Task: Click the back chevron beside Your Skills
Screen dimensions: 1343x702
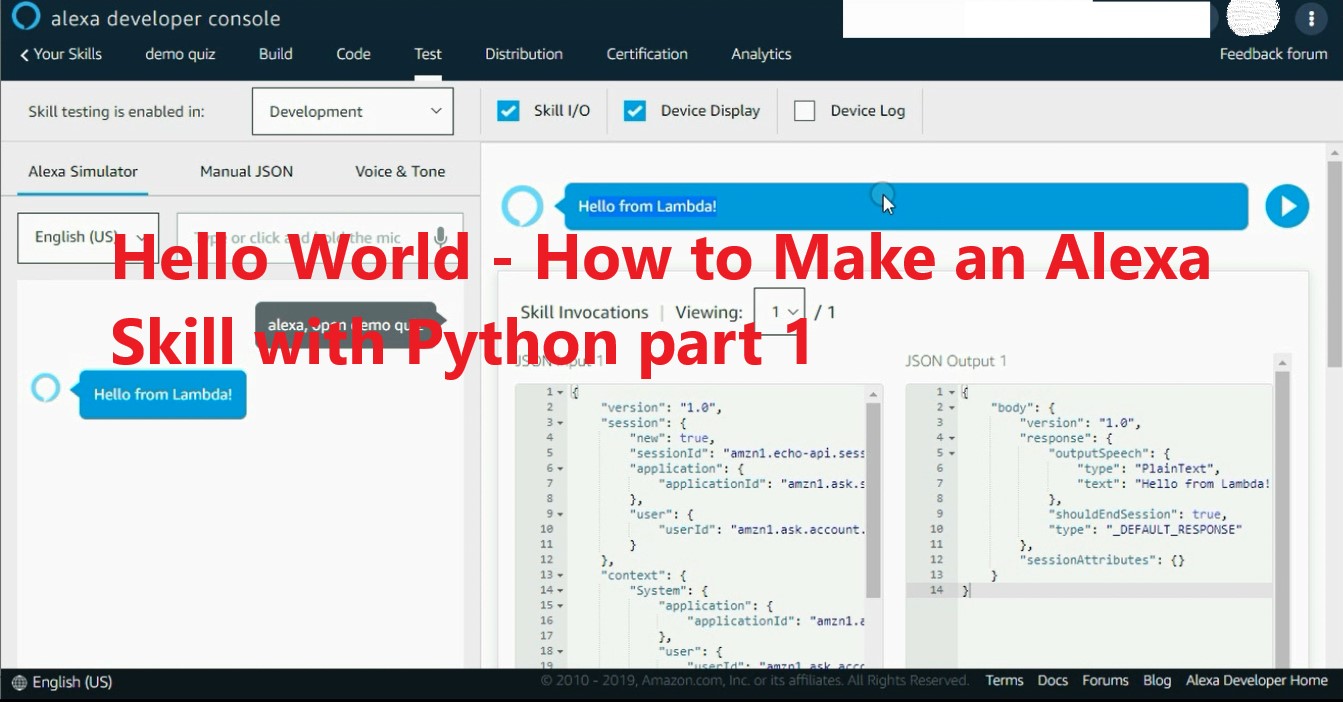Action: click(24, 54)
